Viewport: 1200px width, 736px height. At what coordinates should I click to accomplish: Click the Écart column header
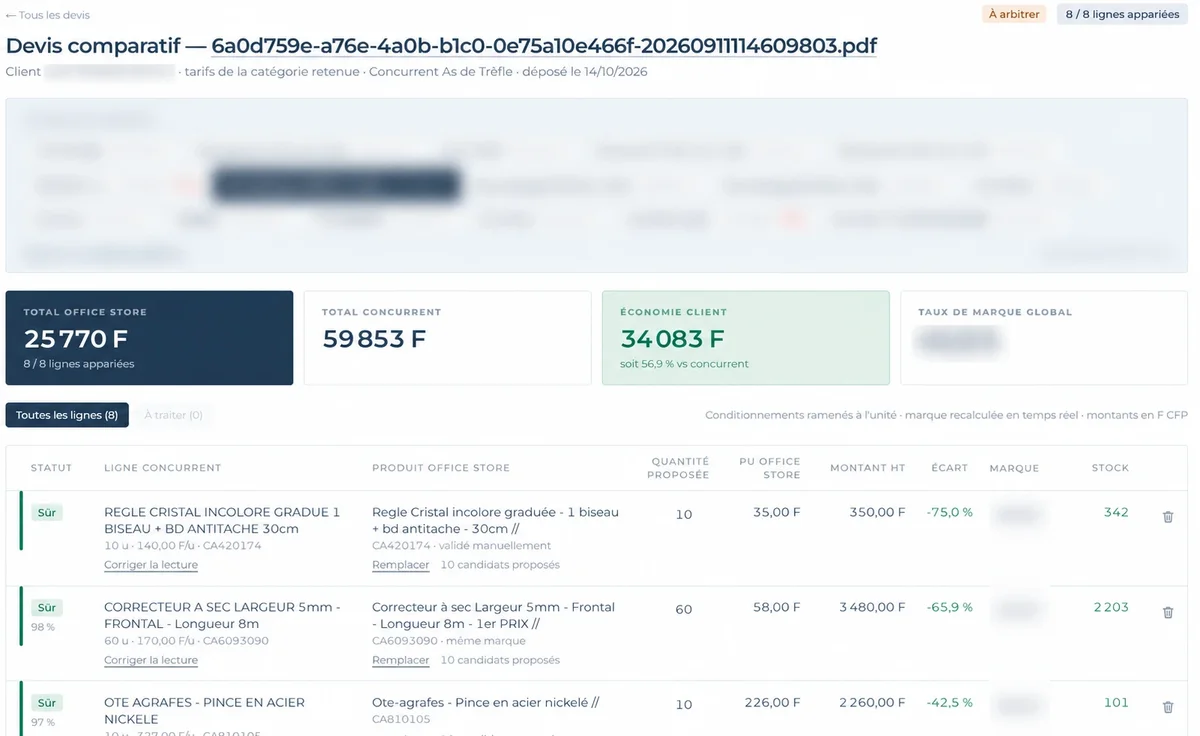pyautogui.click(x=949, y=468)
